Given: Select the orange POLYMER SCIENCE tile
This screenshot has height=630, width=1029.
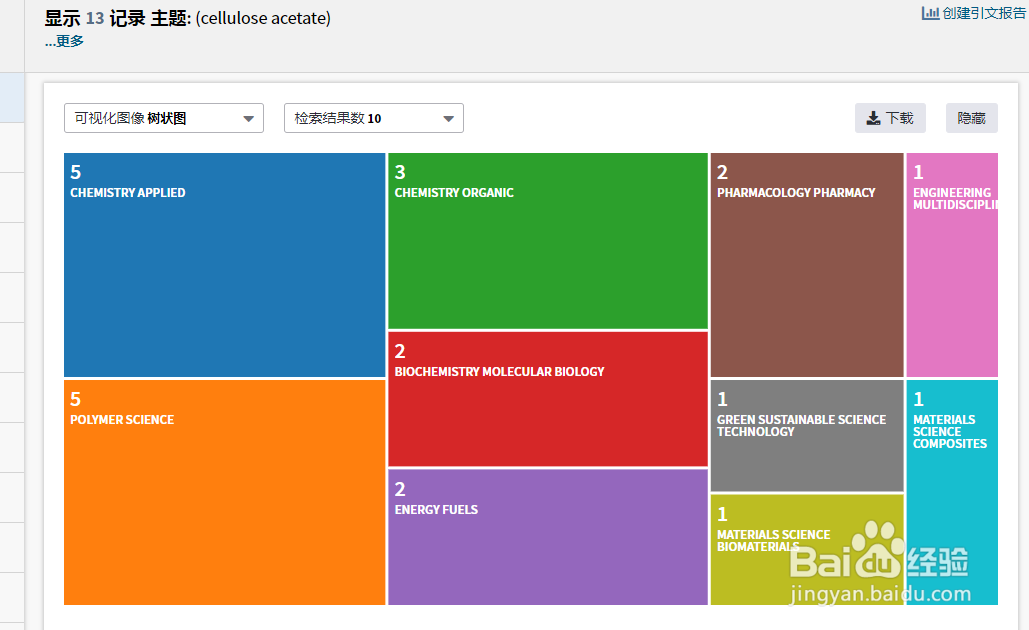Looking at the screenshot, I should click(x=224, y=492).
